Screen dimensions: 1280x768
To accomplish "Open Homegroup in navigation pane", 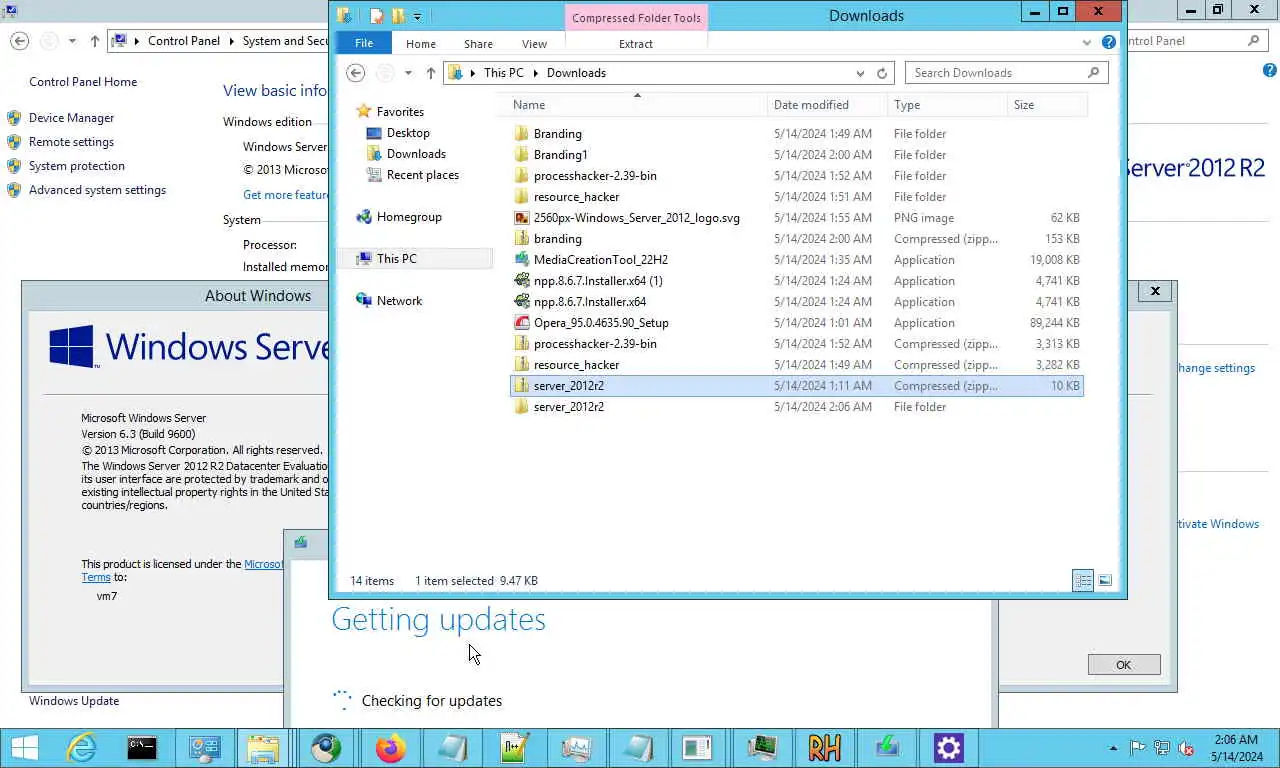I will pos(409,217).
